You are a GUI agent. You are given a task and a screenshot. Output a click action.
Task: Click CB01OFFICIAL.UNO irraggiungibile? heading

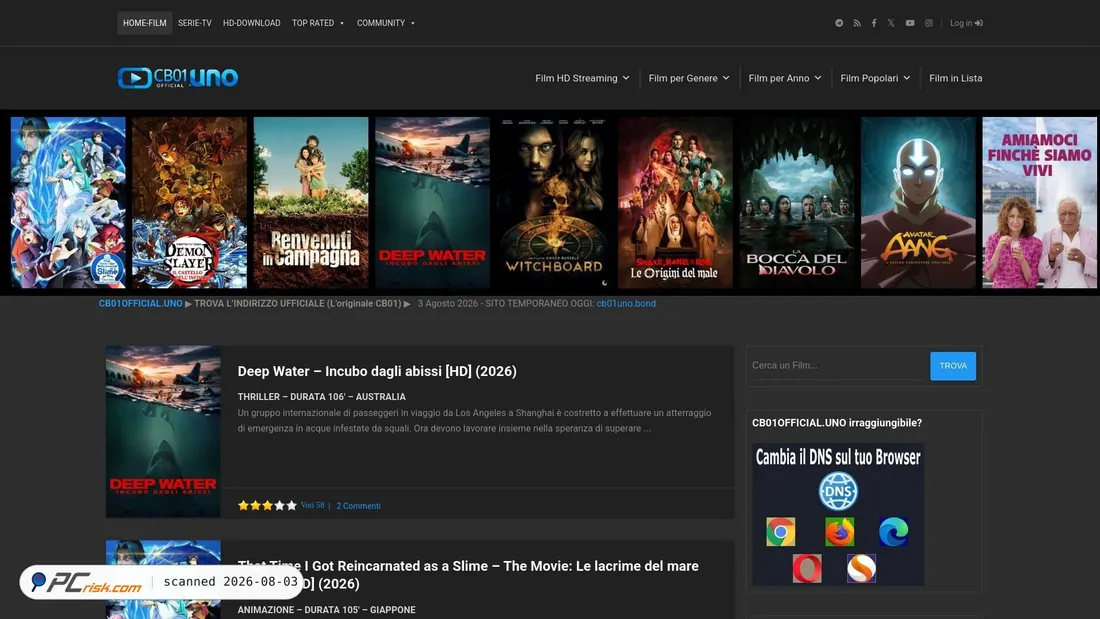click(837, 422)
